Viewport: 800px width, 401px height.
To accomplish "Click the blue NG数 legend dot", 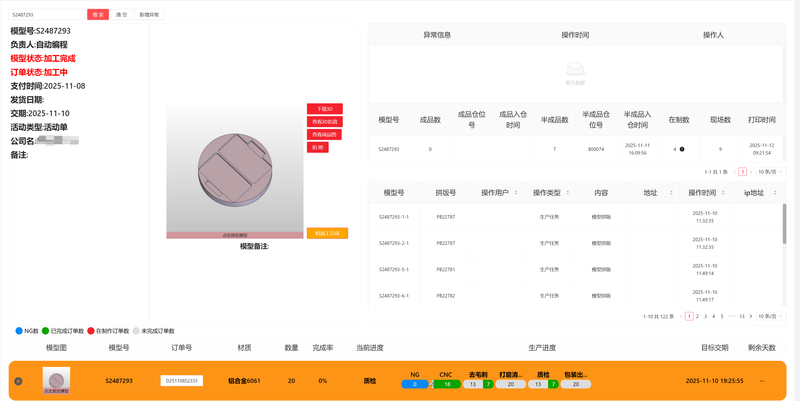I will [19, 331].
